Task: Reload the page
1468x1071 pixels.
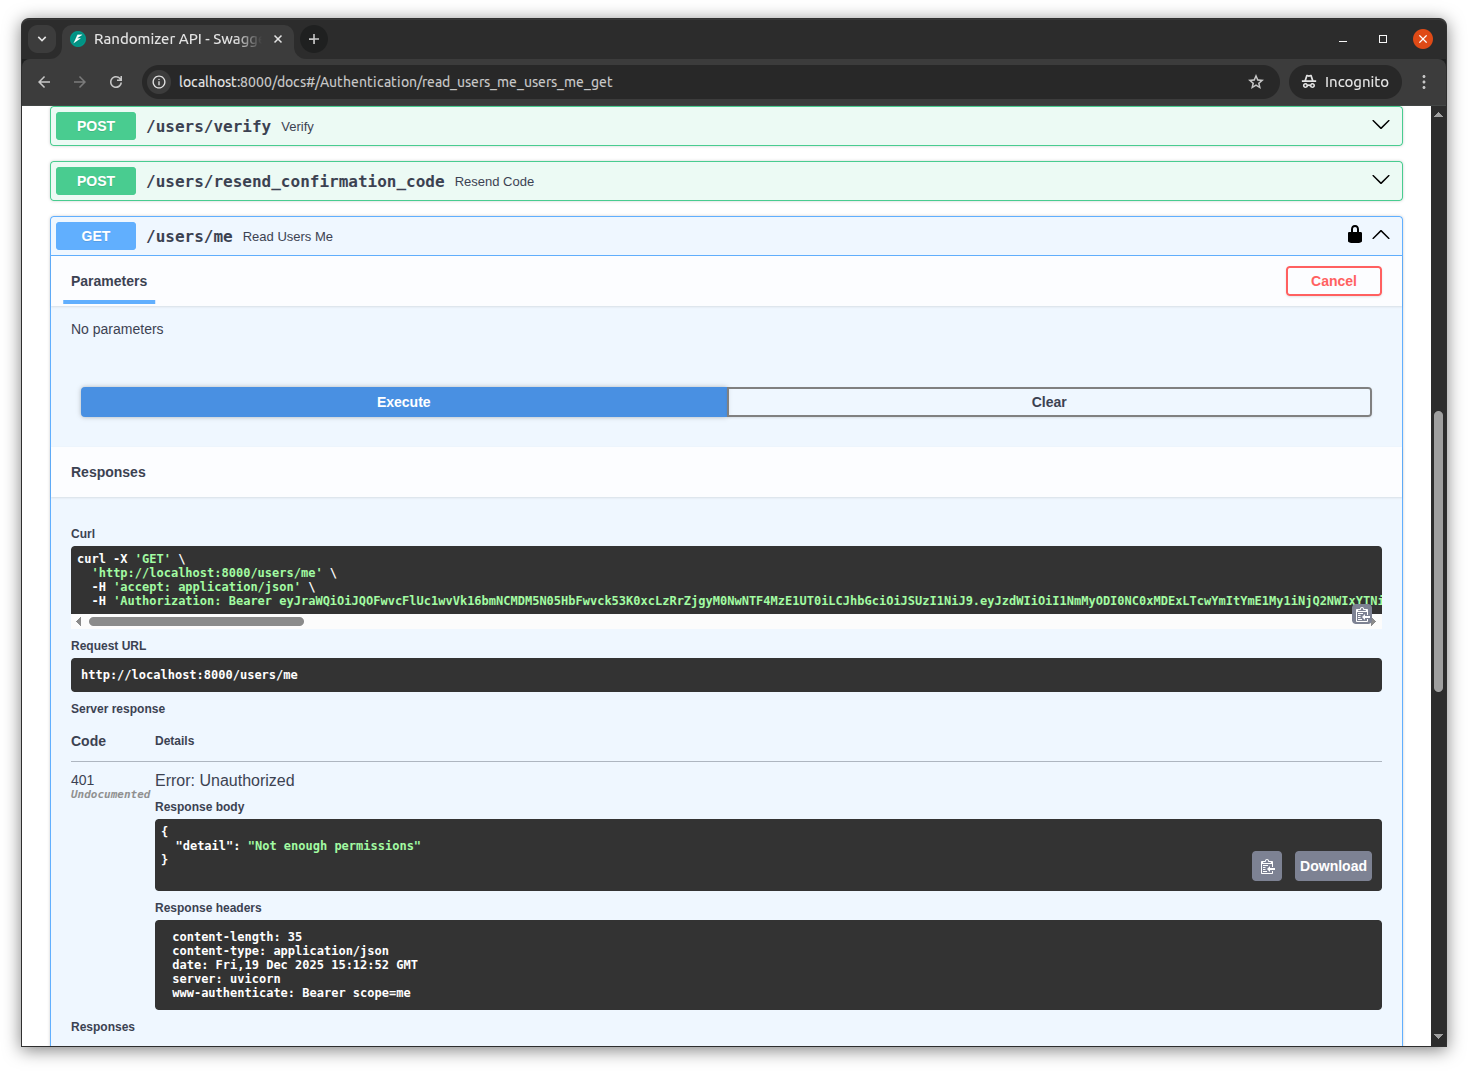Action: [x=116, y=82]
